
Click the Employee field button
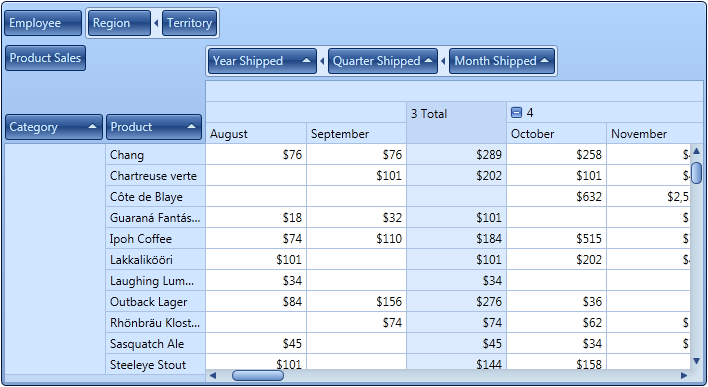[43, 23]
